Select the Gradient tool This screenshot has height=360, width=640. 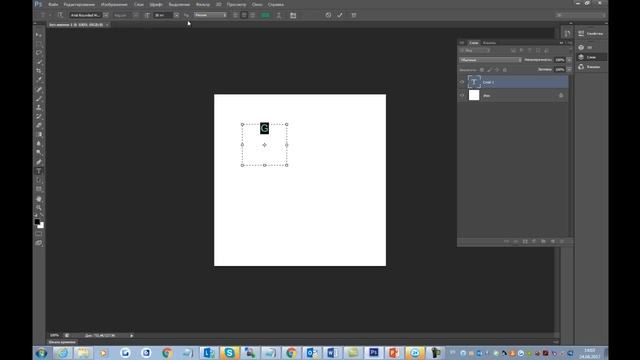coord(39,134)
